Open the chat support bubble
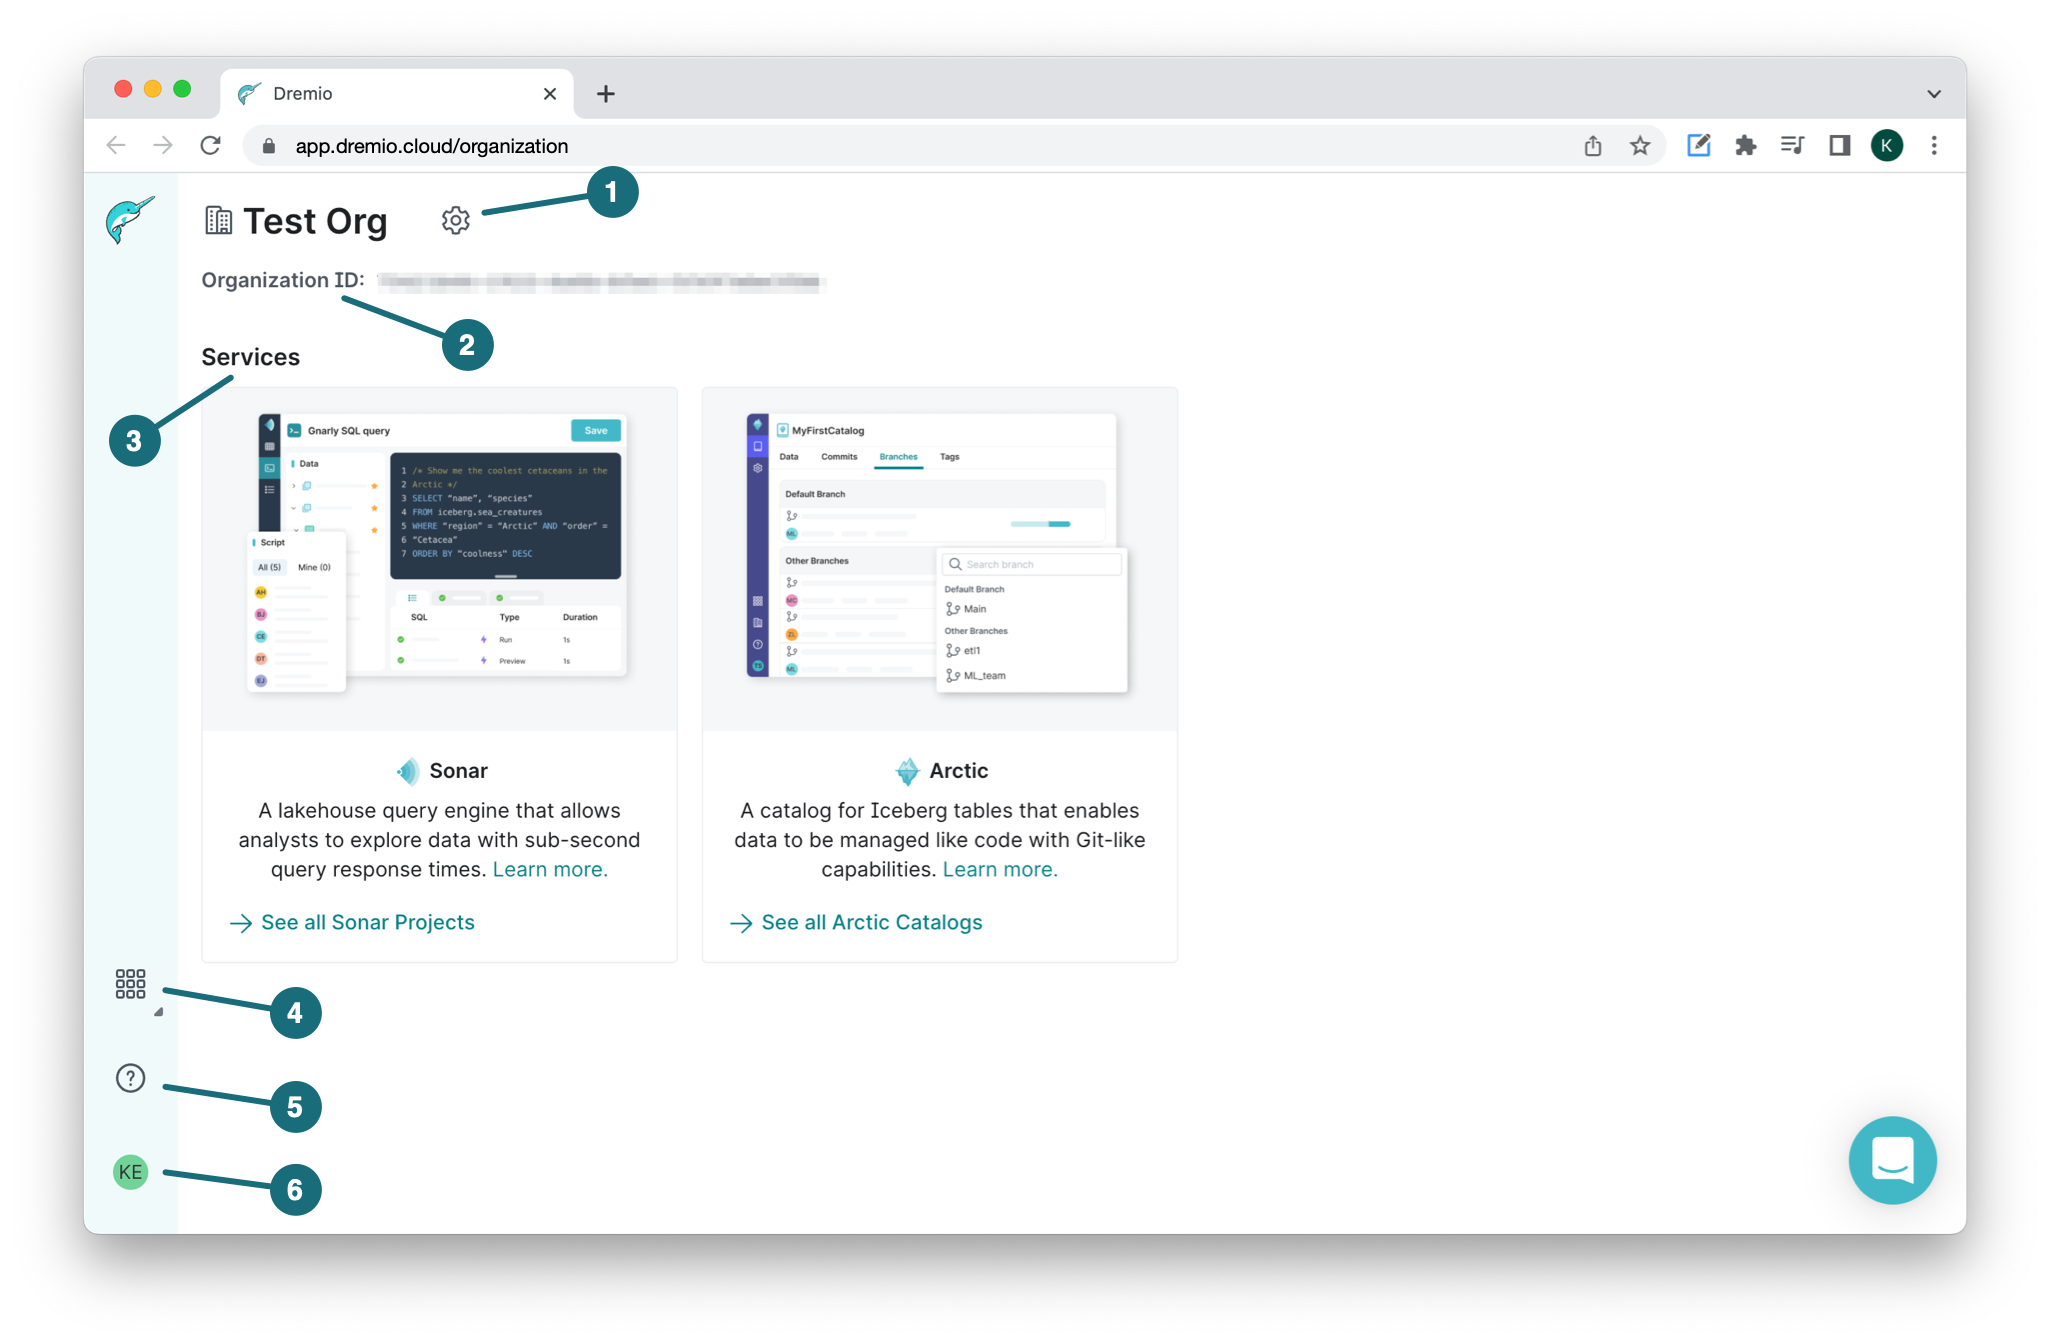Screen dimensions: 2050x1344 click(1892, 1161)
